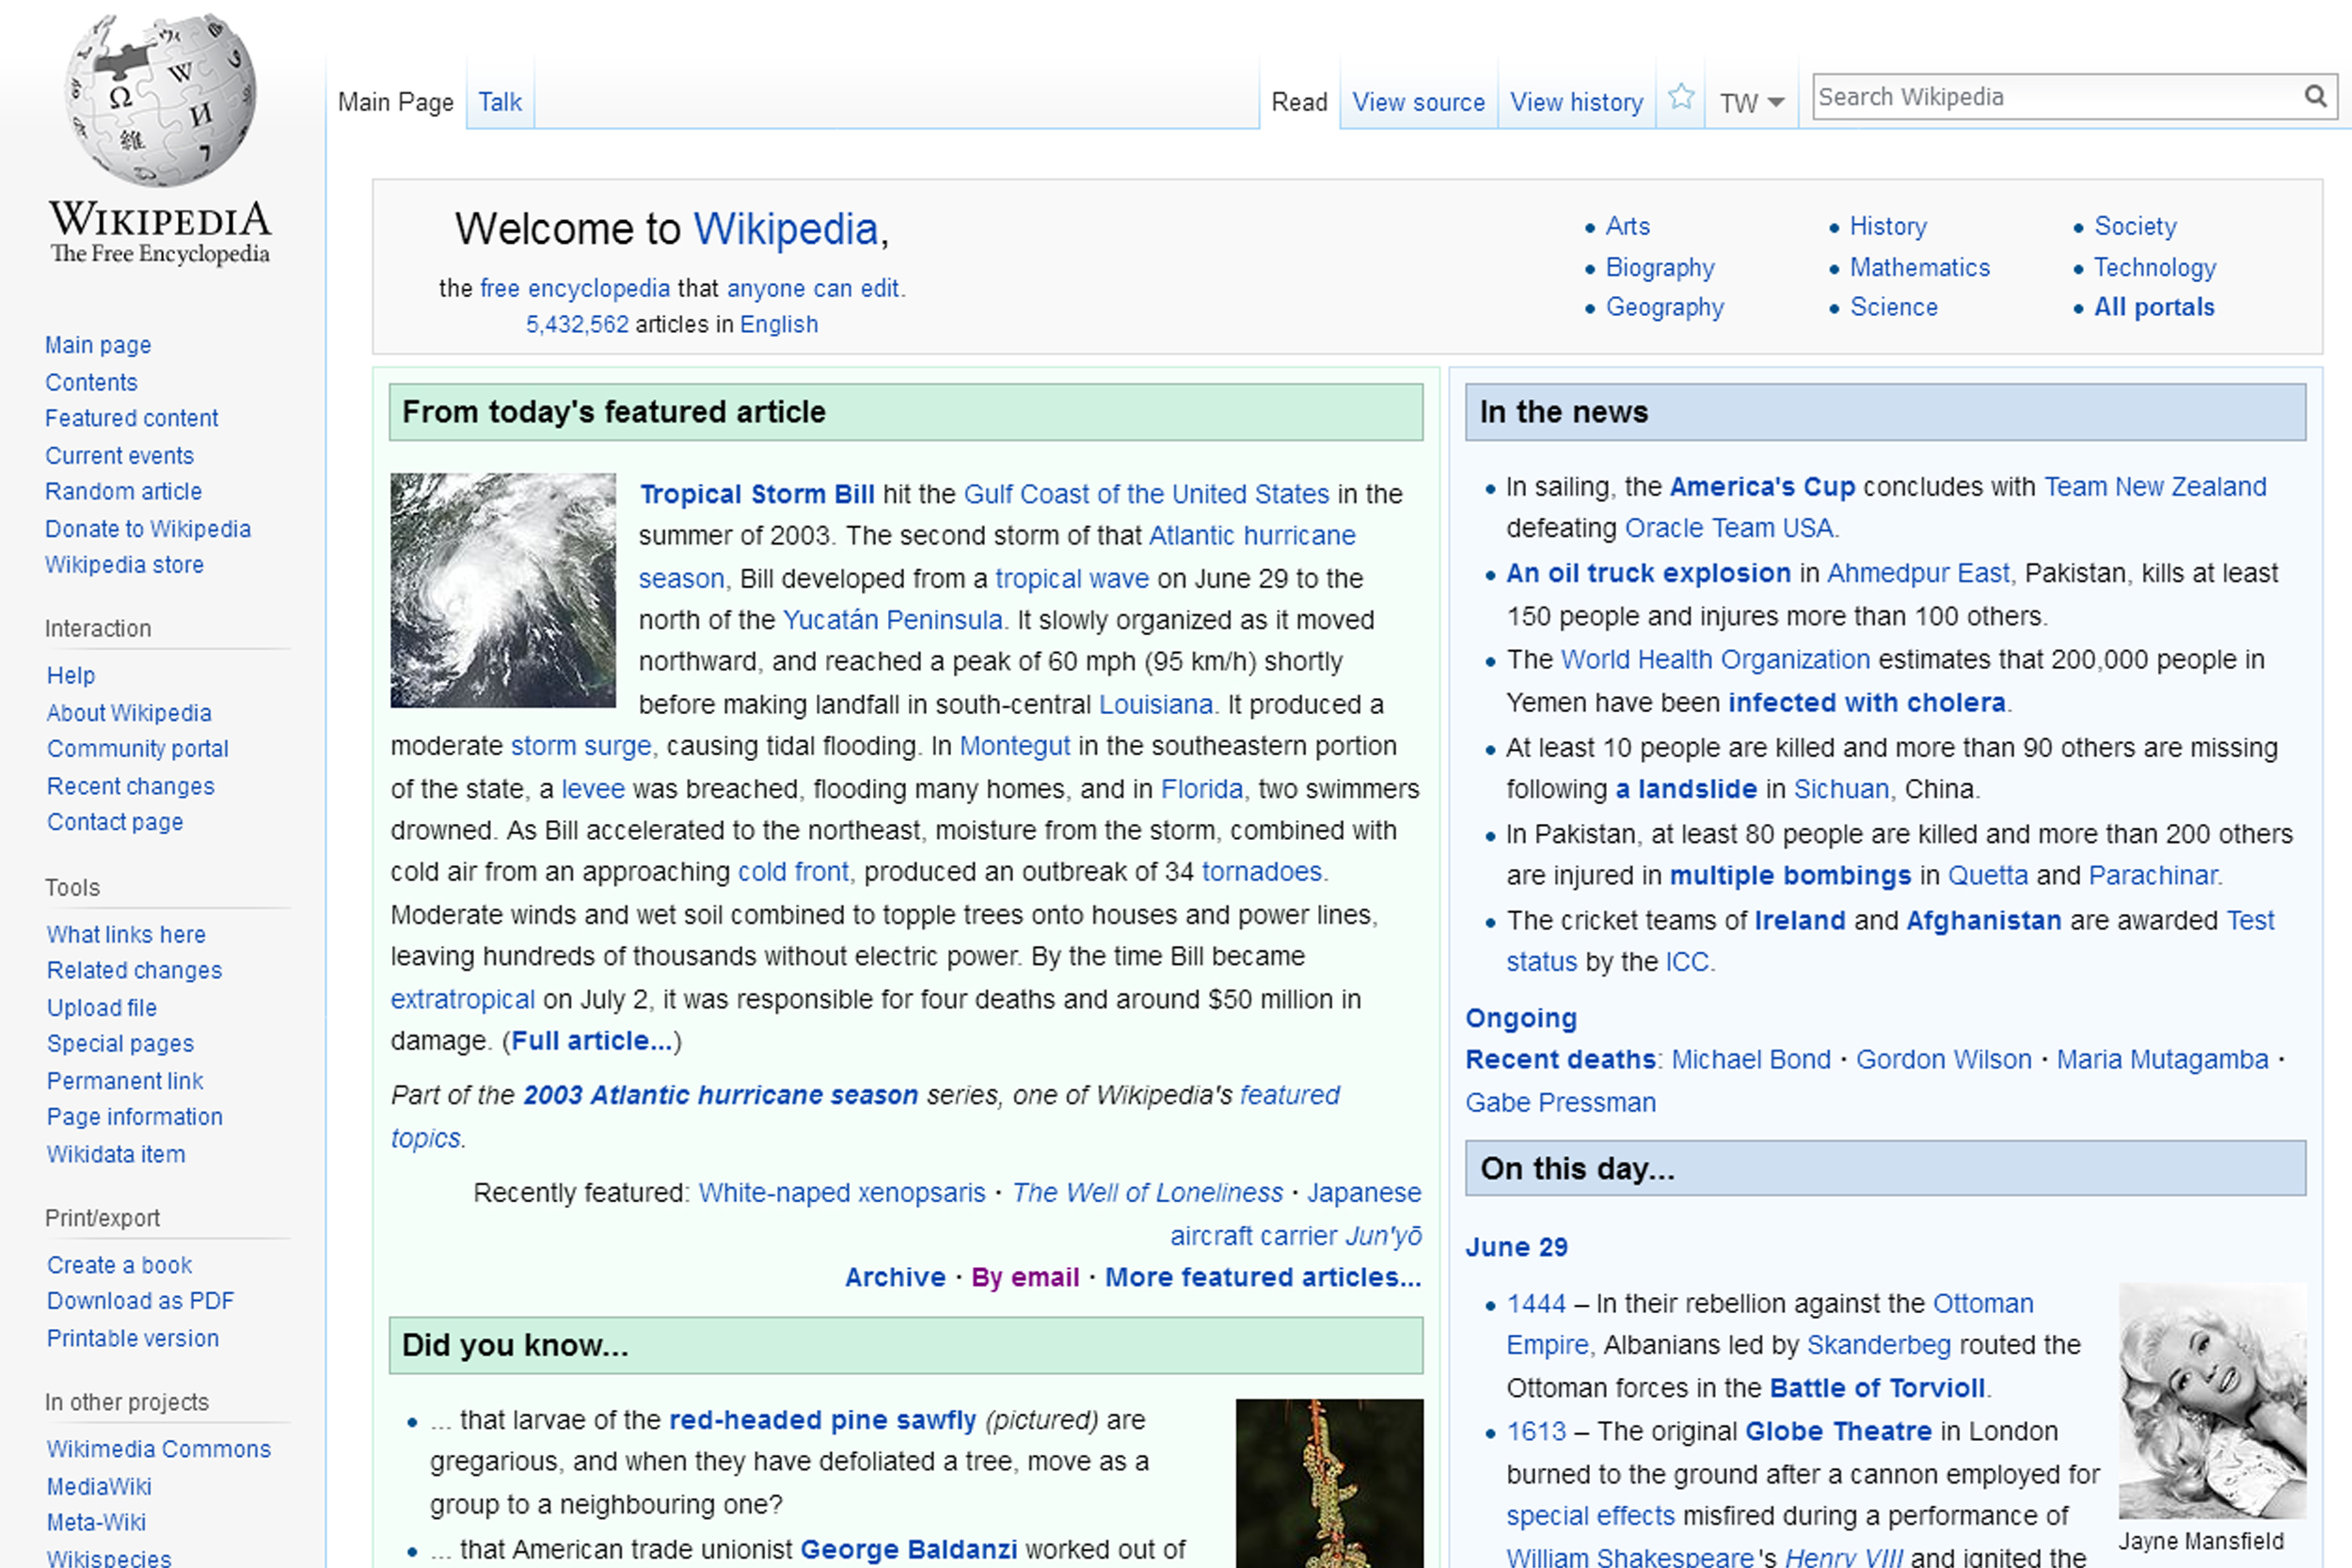This screenshot has height=1568, width=2352.
Task: Open the red-headed pine sawfly picture
Action: click(1329, 1482)
